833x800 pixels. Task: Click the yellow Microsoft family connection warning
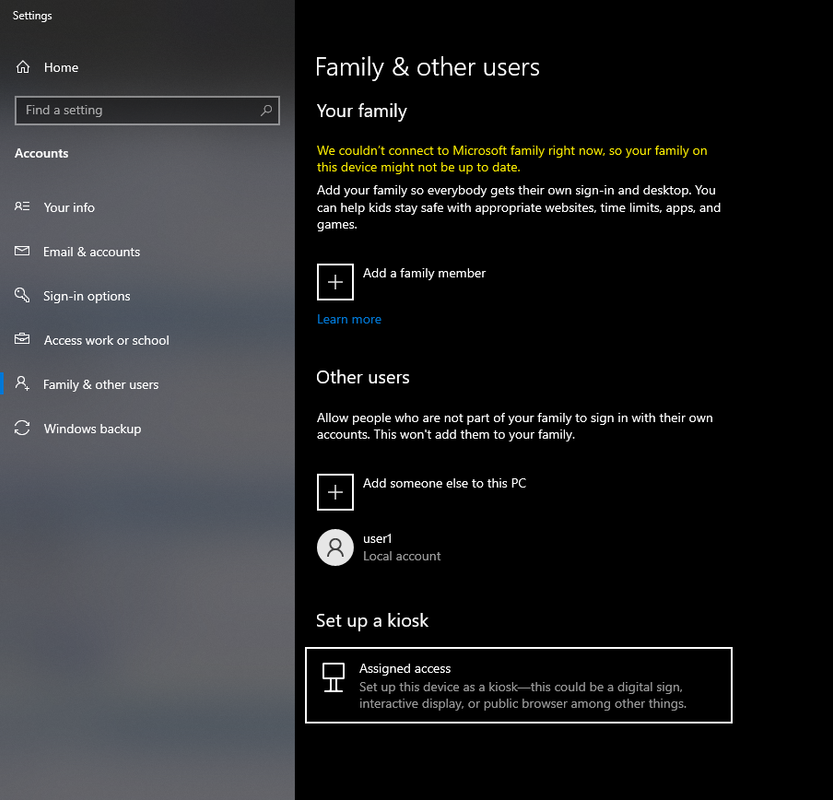[x=512, y=159]
